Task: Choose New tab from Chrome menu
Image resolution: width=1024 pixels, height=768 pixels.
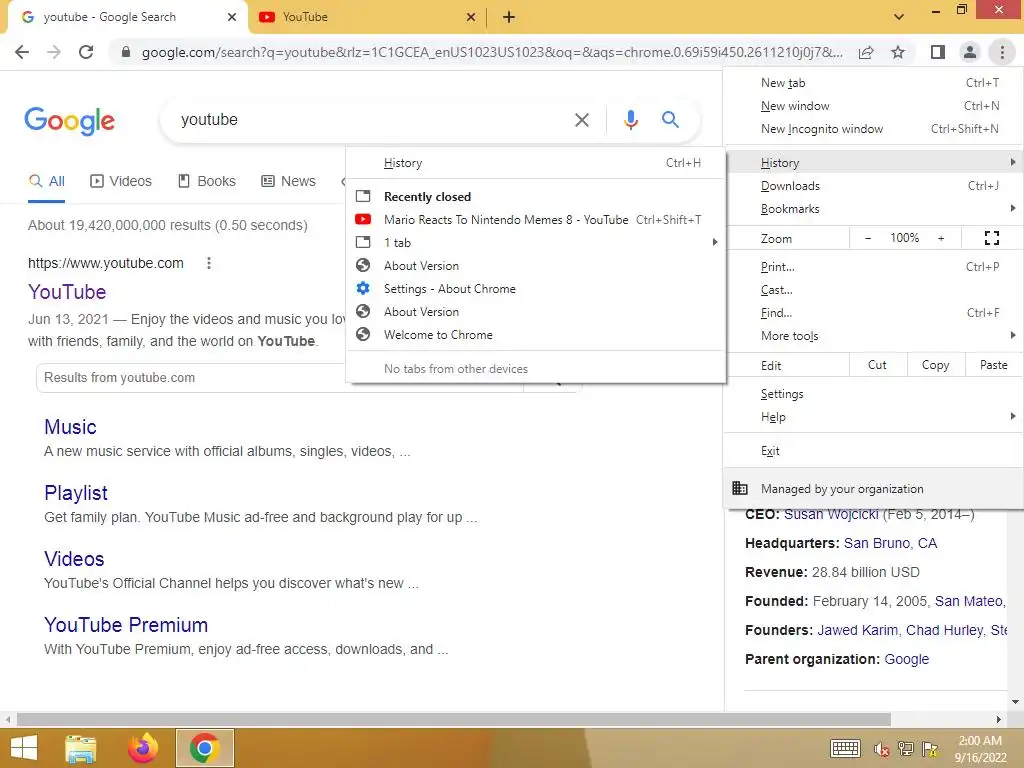Action: point(874,83)
